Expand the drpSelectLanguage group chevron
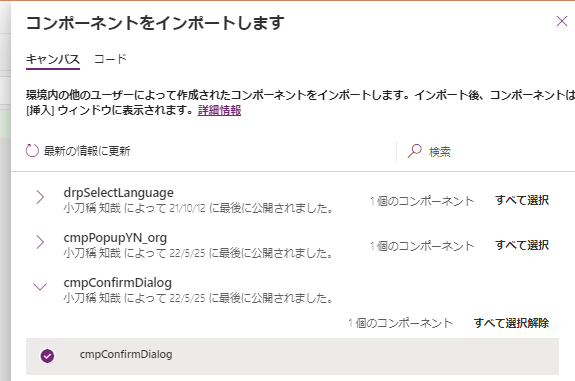The image size is (575, 381). tap(40, 197)
